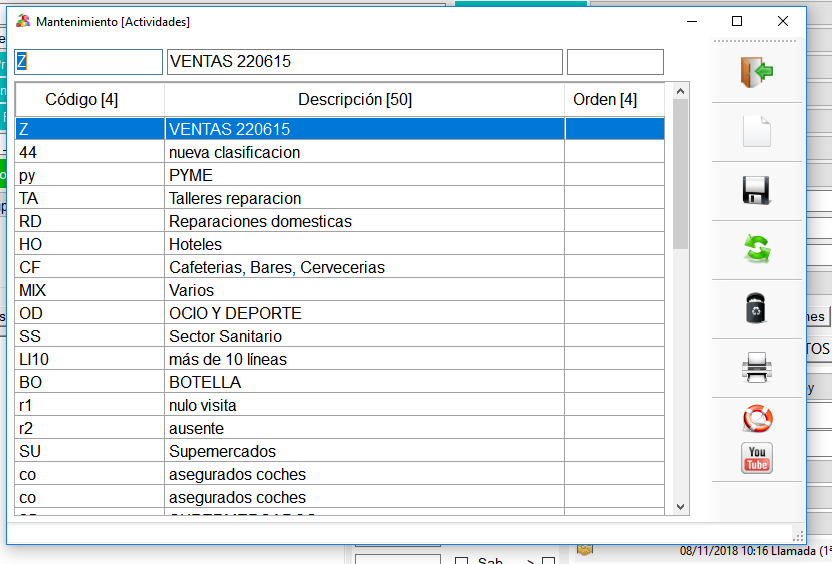Select 'OCIO Y DEPORTE' row
The width and height of the screenshot is (832, 564).
tap(340, 313)
